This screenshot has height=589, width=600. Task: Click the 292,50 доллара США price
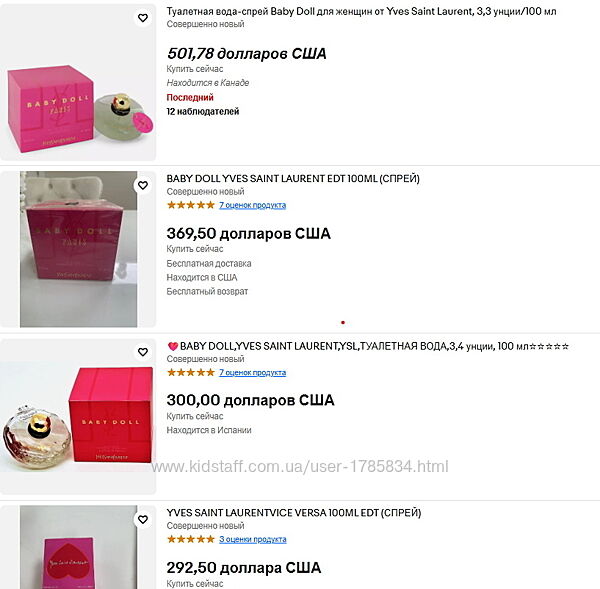244,568
